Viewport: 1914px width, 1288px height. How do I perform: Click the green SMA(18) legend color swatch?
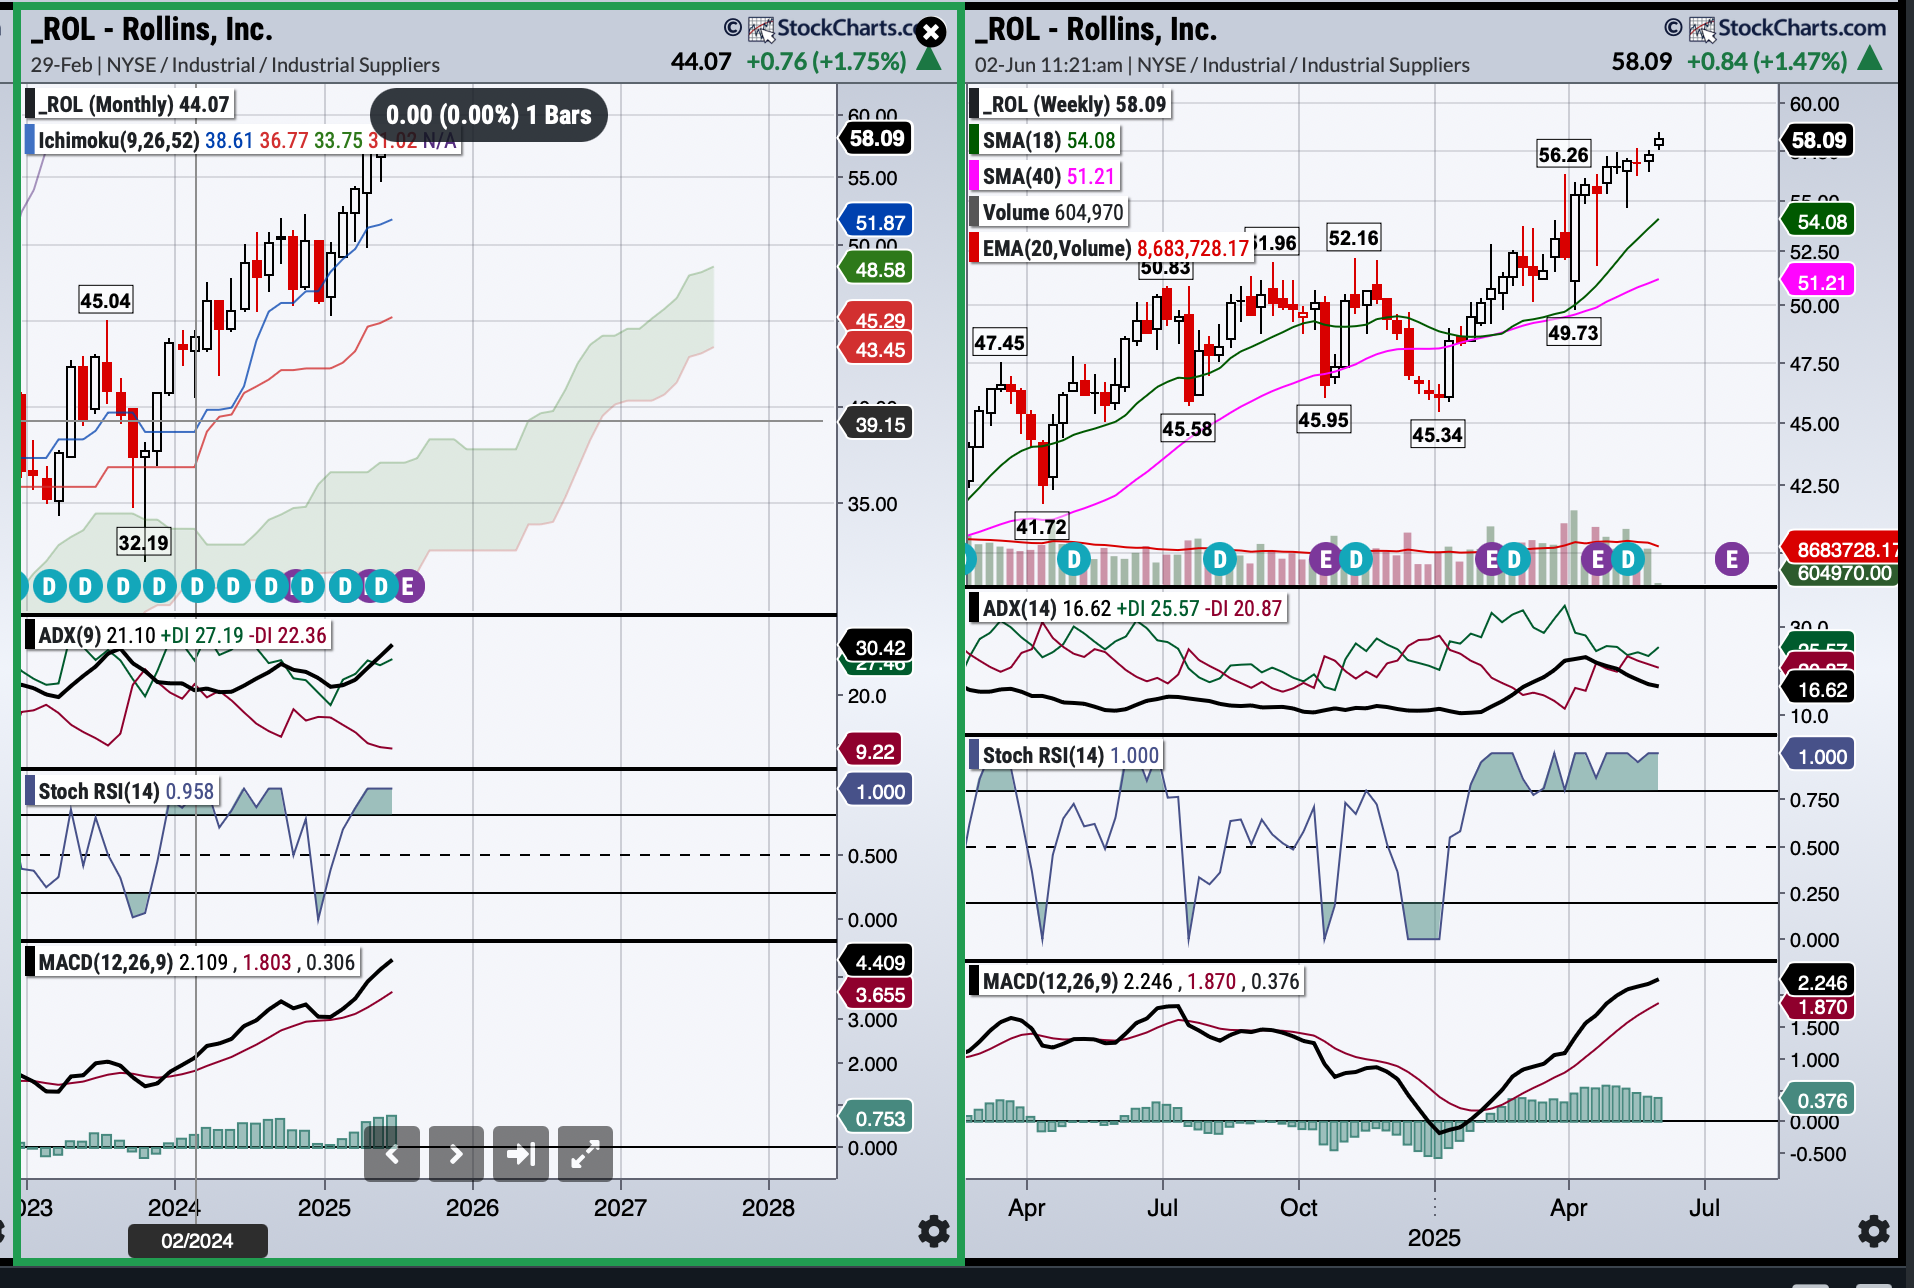pos(974,140)
